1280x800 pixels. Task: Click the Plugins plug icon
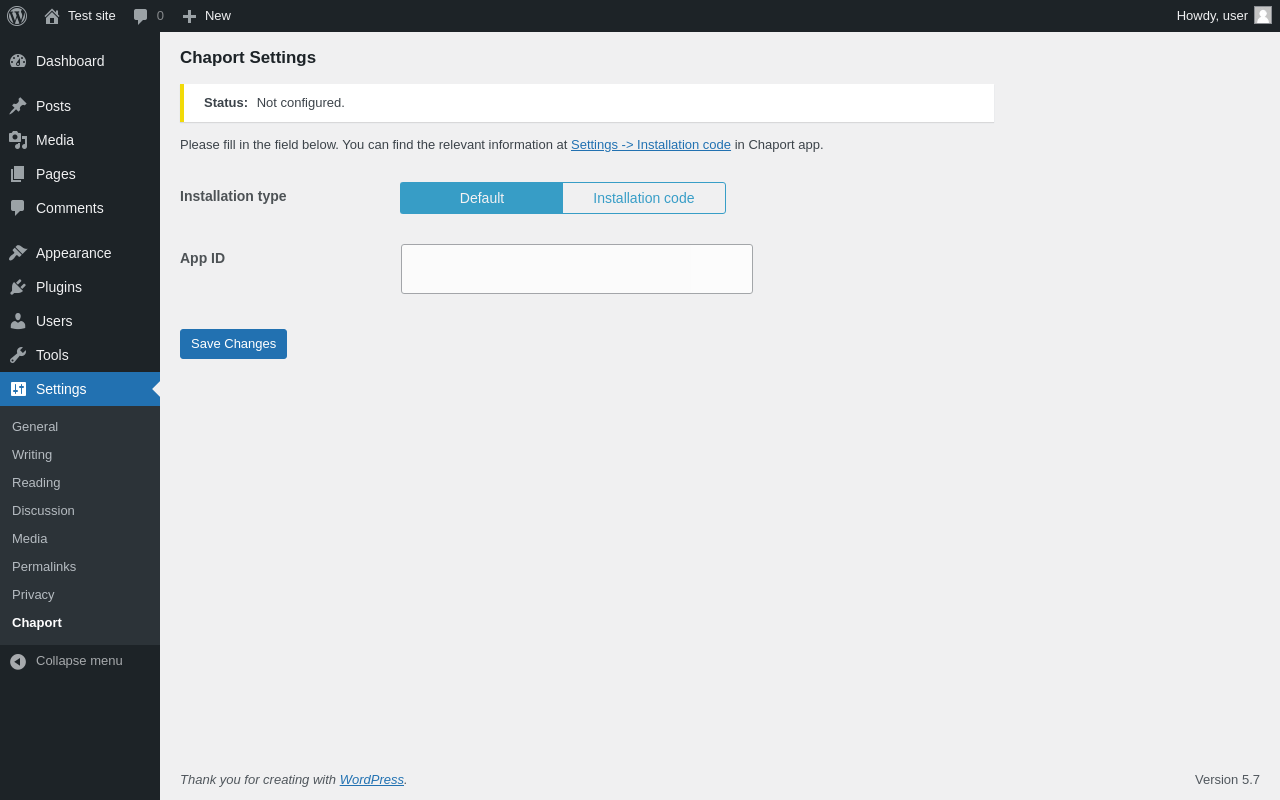(x=18, y=287)
